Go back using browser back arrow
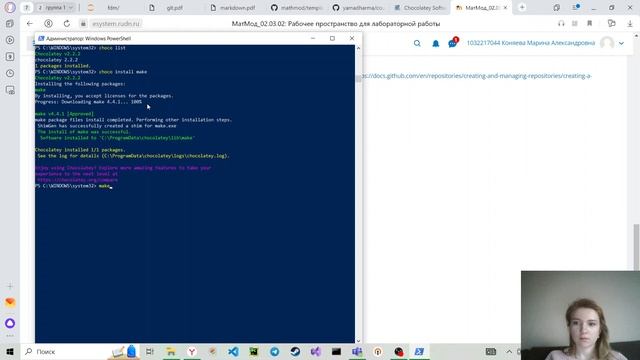This screenshot has height=360, width=640. (29, 24)
